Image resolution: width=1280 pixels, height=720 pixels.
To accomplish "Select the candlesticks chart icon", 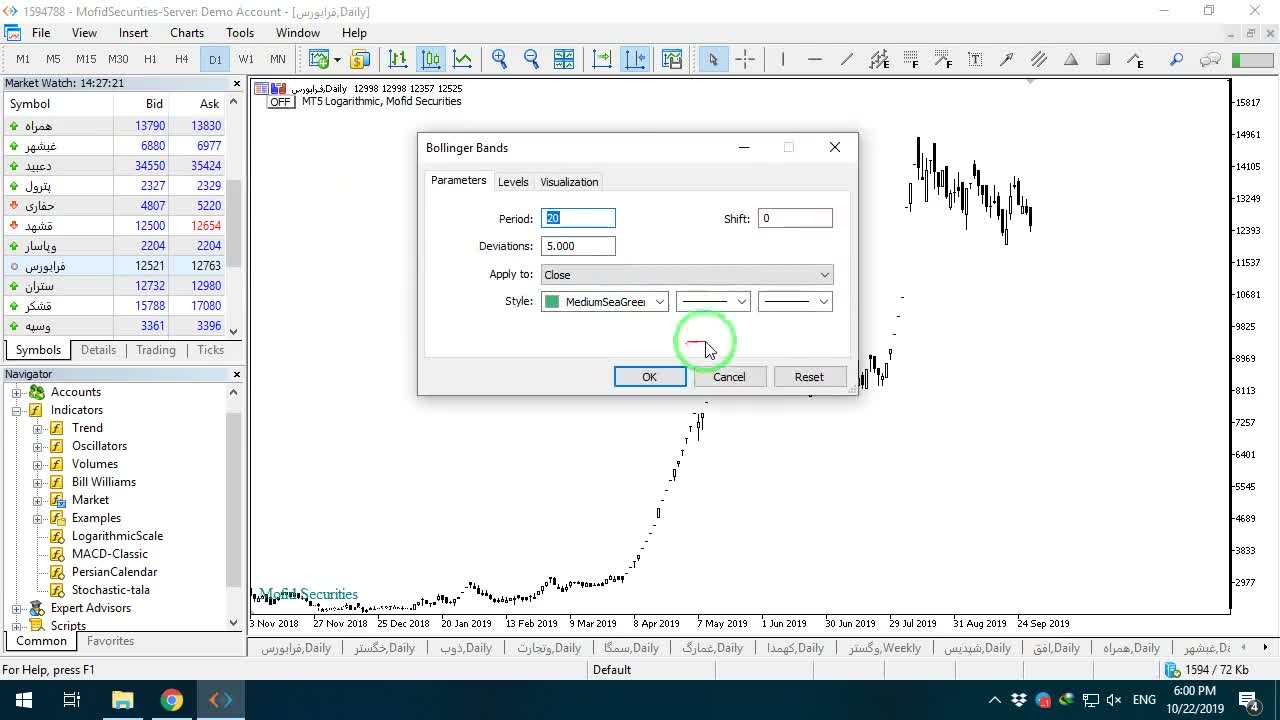I will pos(430,59).
